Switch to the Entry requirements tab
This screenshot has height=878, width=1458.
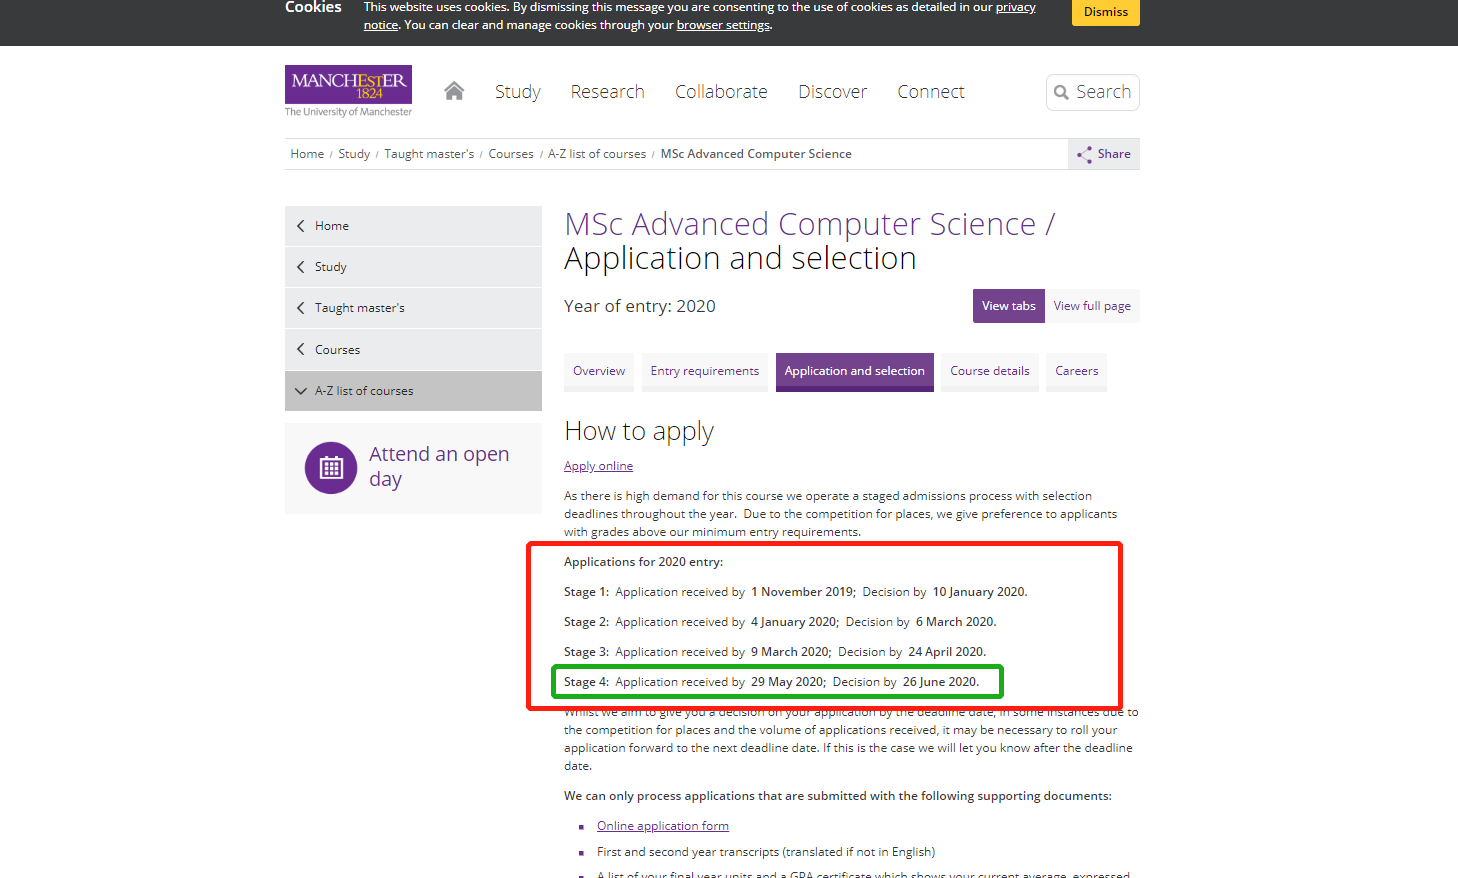click(704, 371)
